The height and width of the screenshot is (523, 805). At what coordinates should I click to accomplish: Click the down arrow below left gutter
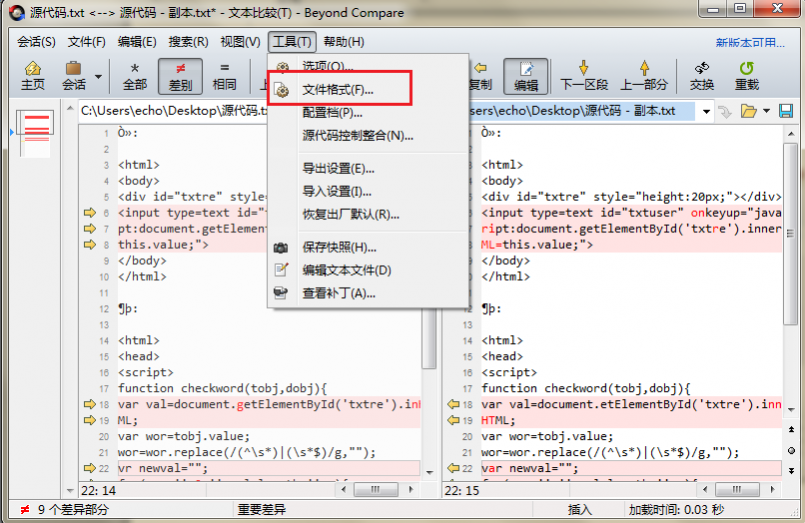[70, 491]
